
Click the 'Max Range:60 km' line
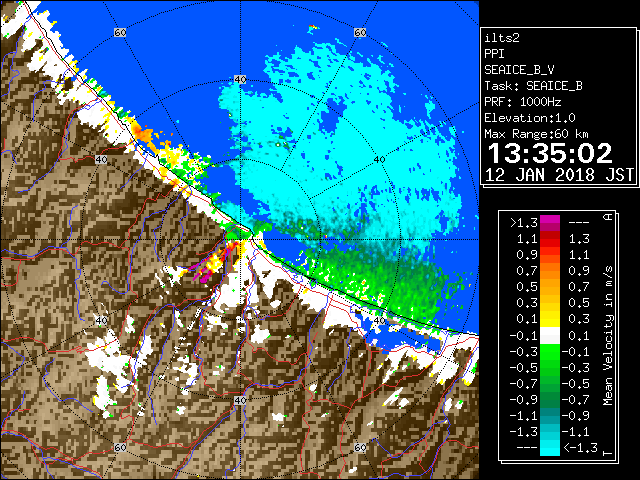coord(536,134)
